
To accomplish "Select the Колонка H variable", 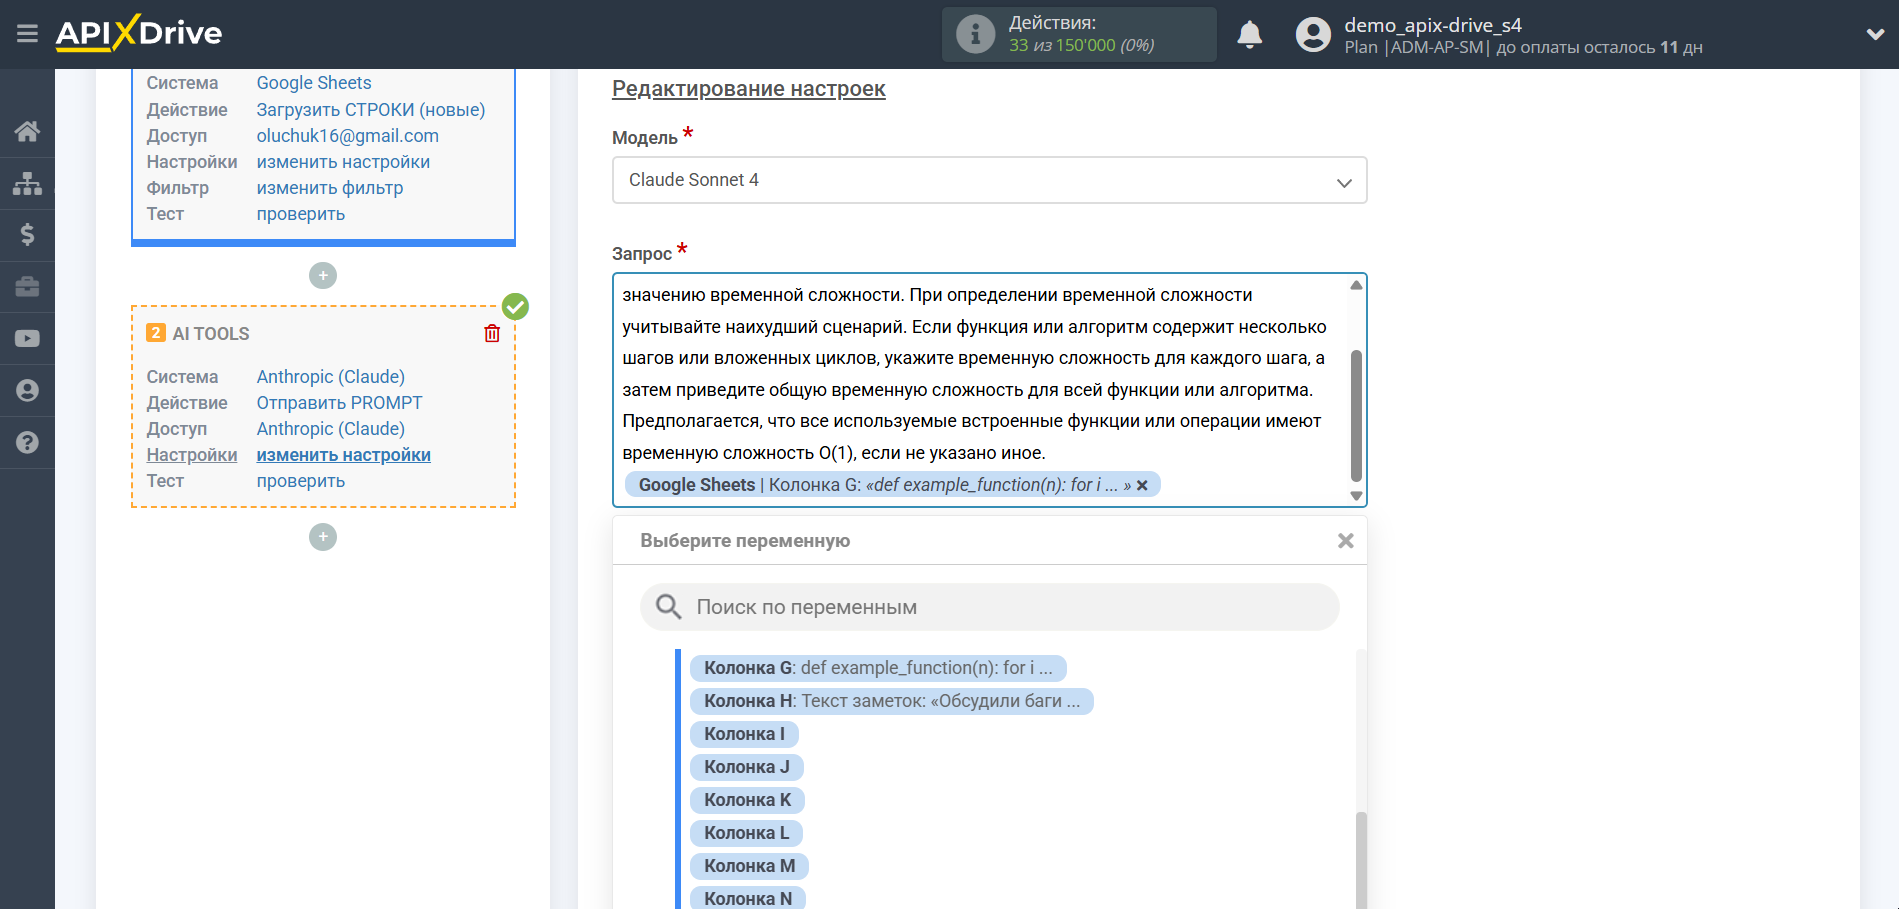I will 890,700.
